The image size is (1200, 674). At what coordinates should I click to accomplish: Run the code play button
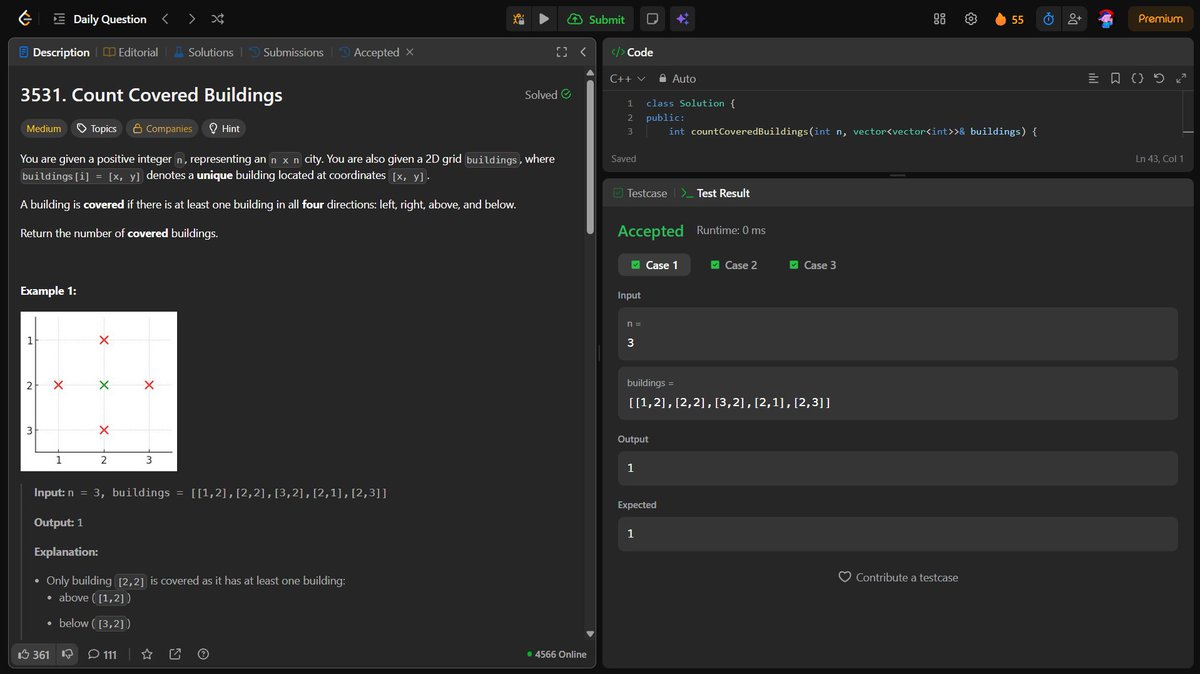pos(544,19)
